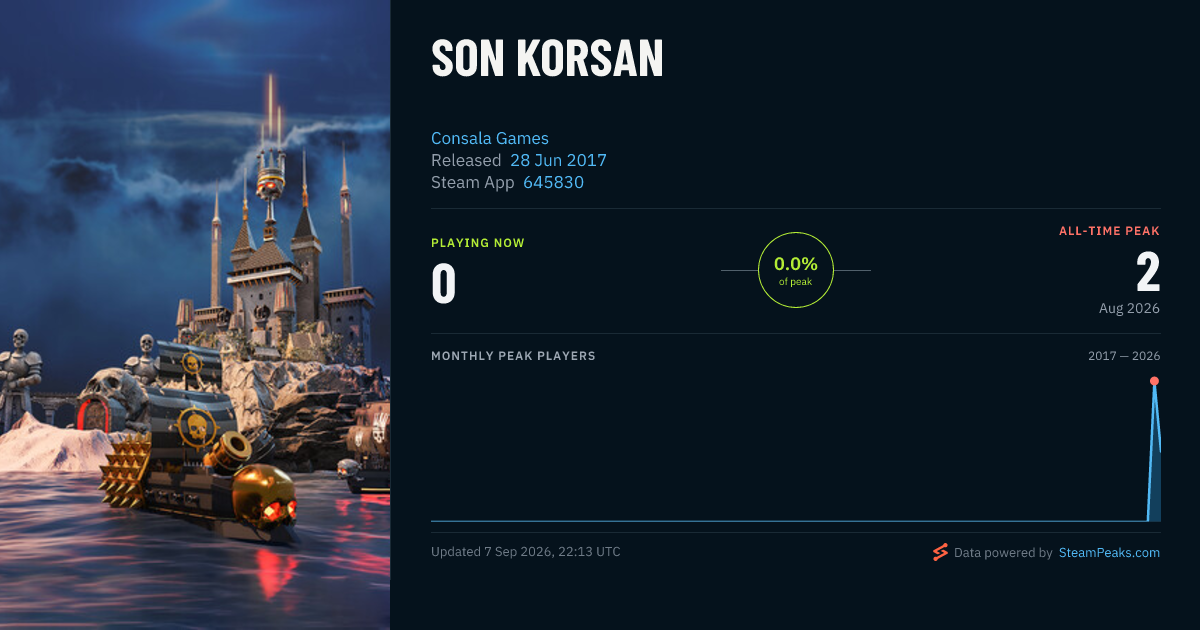Click the PLAYING NOW label
1200x630 pixels.
point(478,243)
